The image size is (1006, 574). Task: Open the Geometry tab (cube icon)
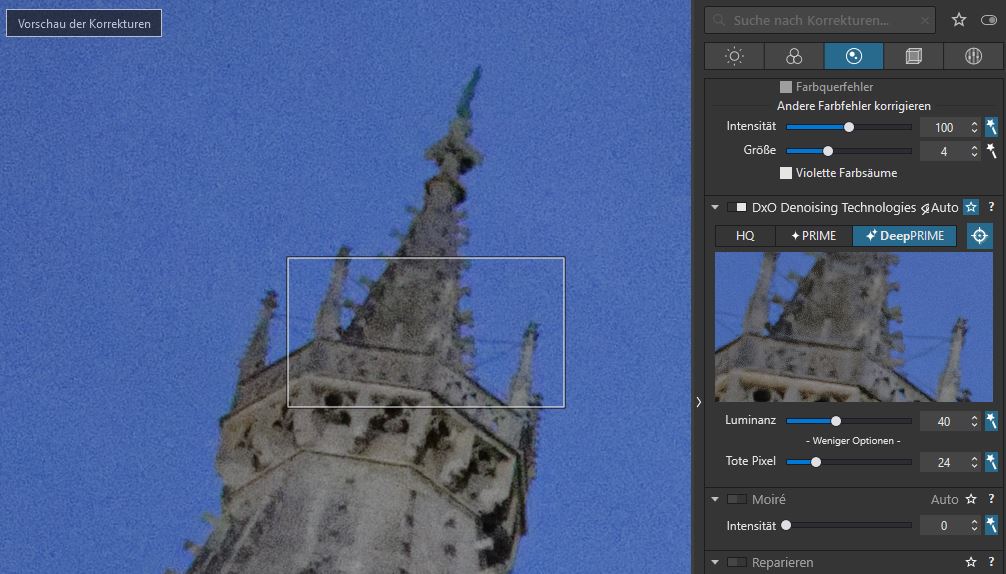coord(913,56)
